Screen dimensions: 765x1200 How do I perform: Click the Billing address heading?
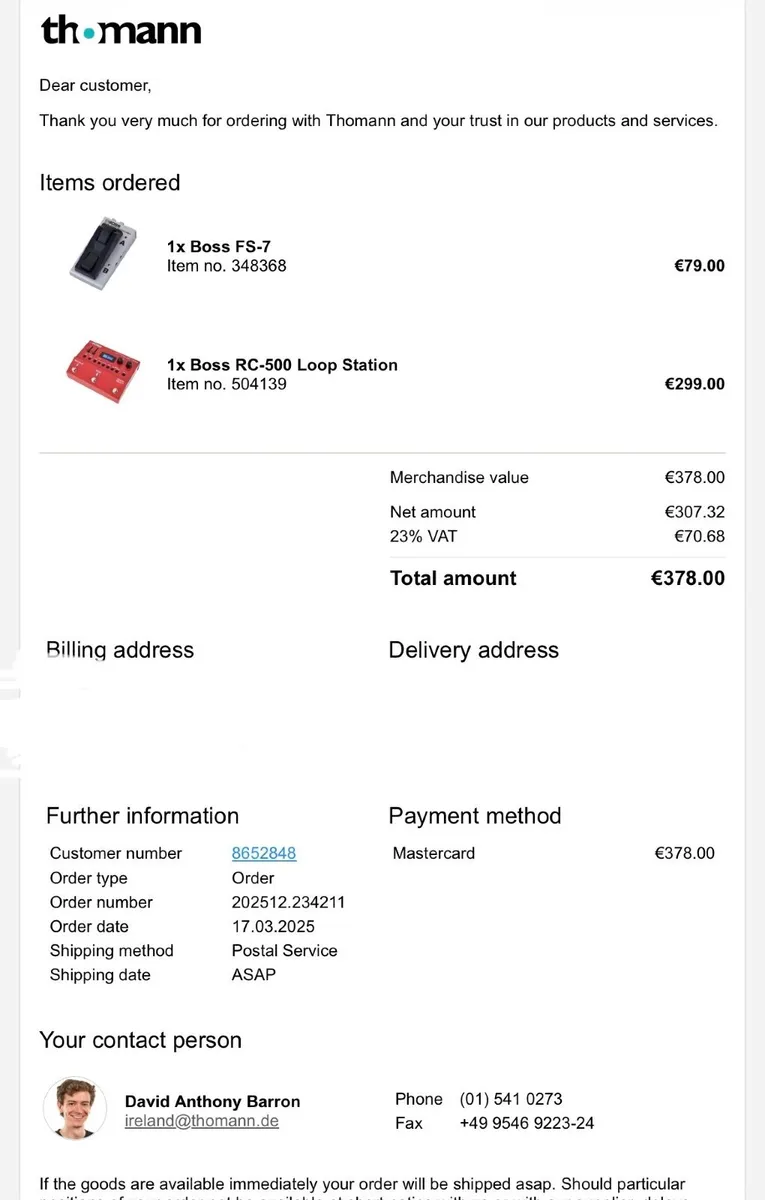[x=120, y=650]
